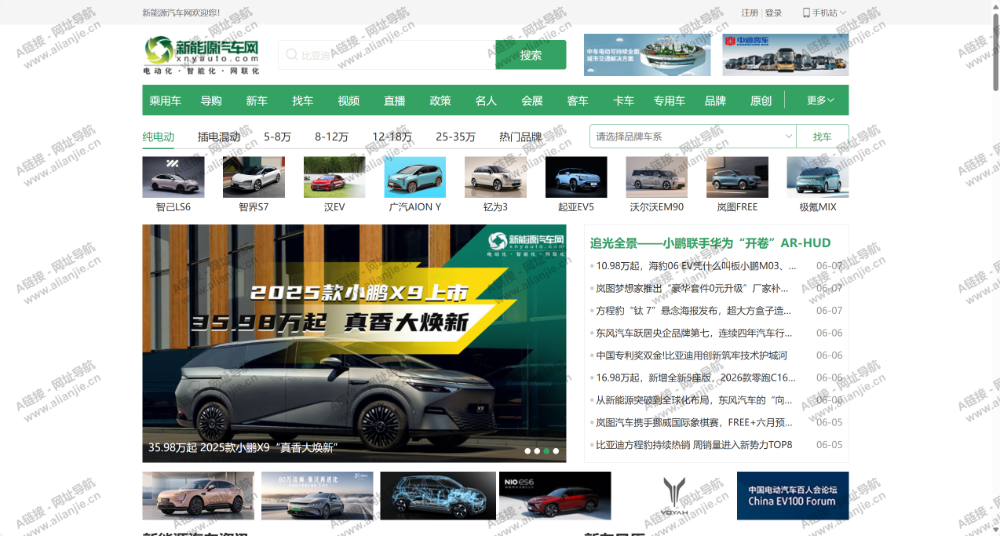Select the 热门品牌 tab

520,137
